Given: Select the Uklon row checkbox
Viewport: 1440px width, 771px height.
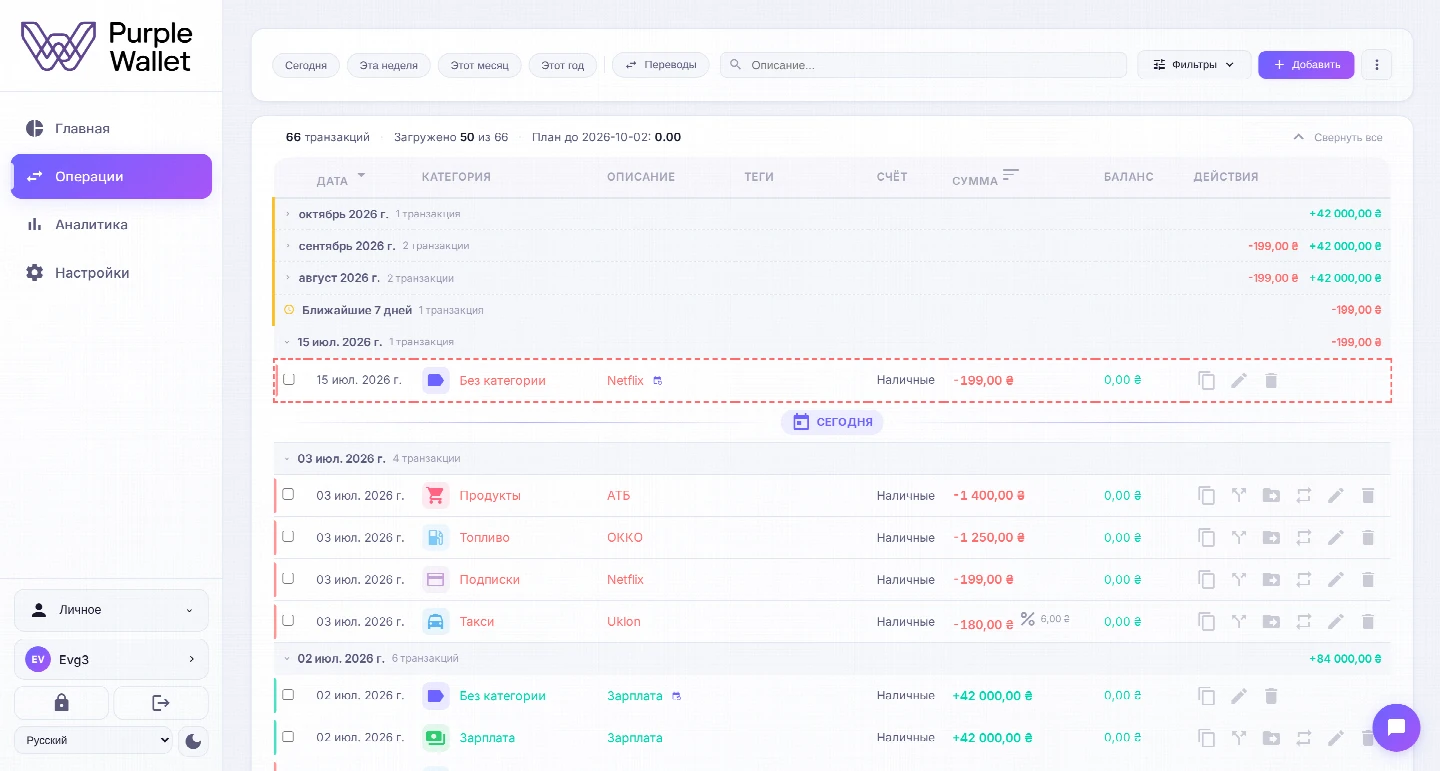Looking at the screenshot, I should (288, 620).
